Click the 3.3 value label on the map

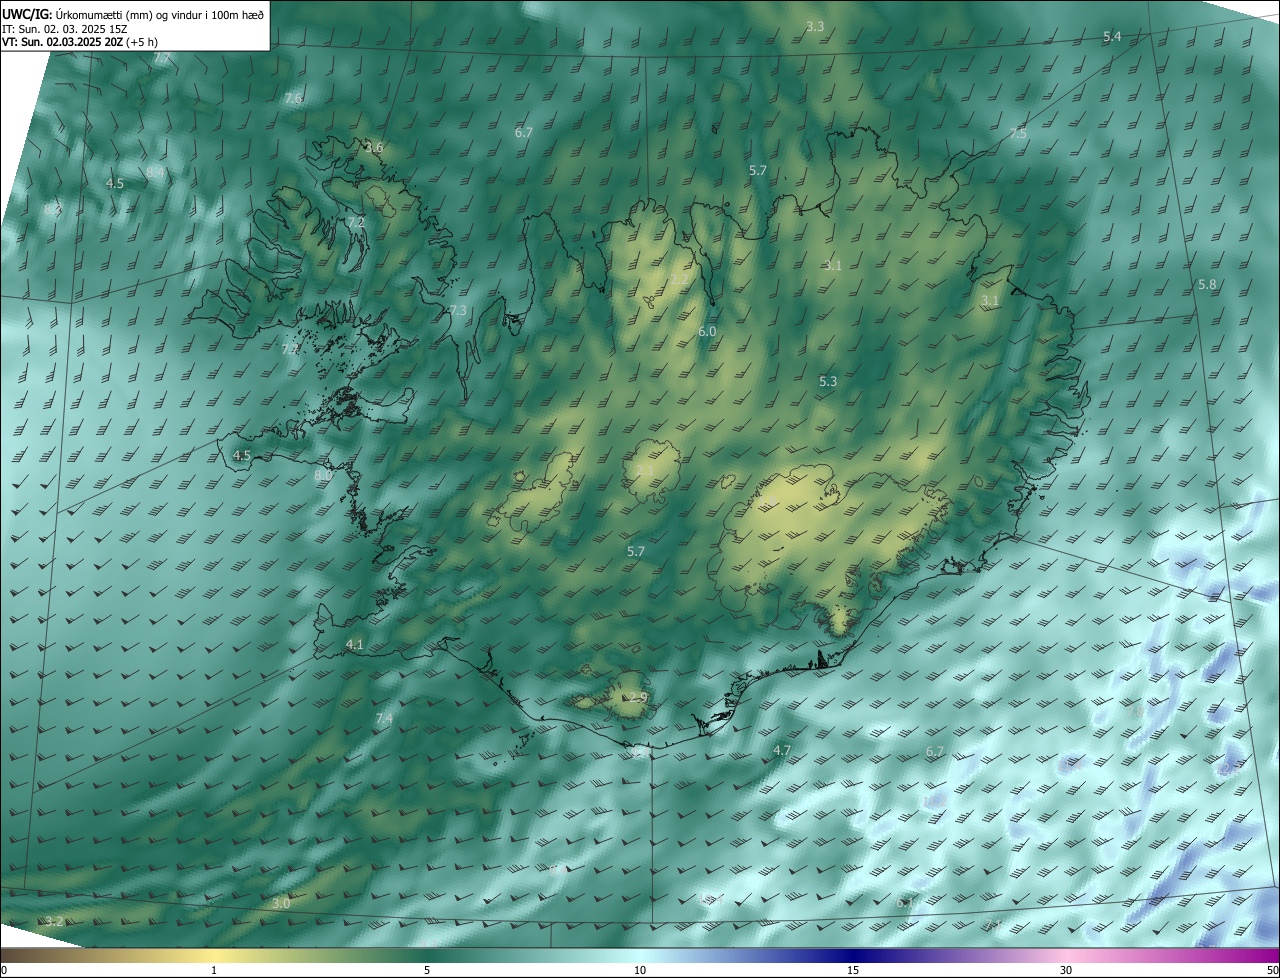point(815,26)
